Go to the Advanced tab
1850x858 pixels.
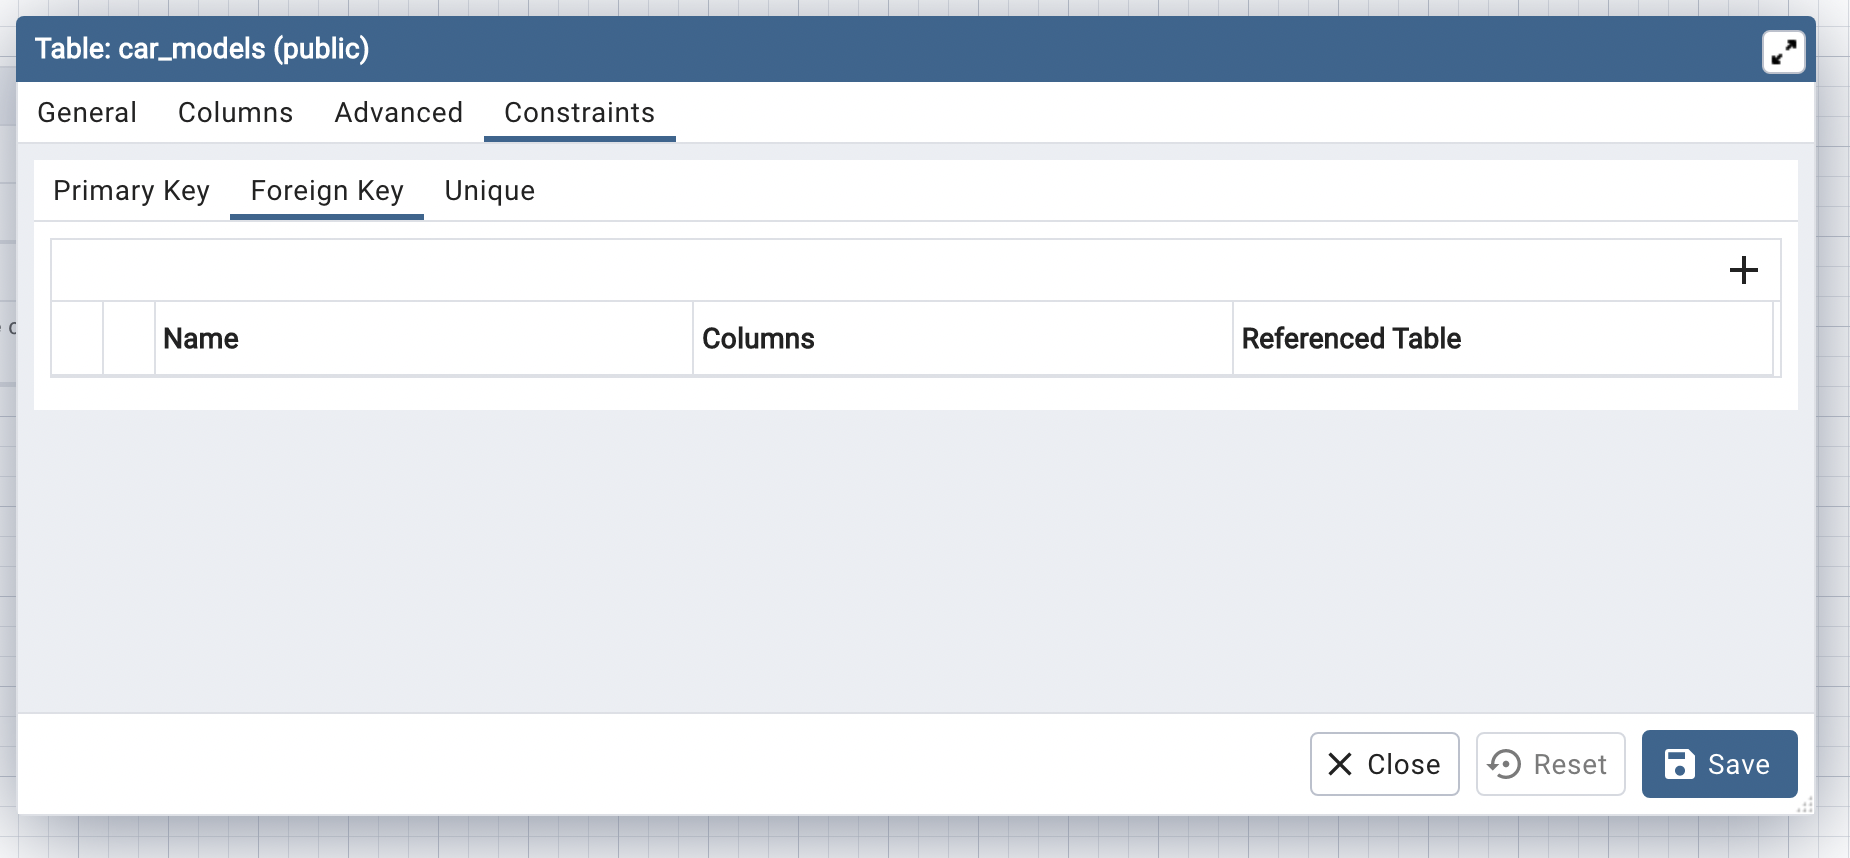point(398,113)
